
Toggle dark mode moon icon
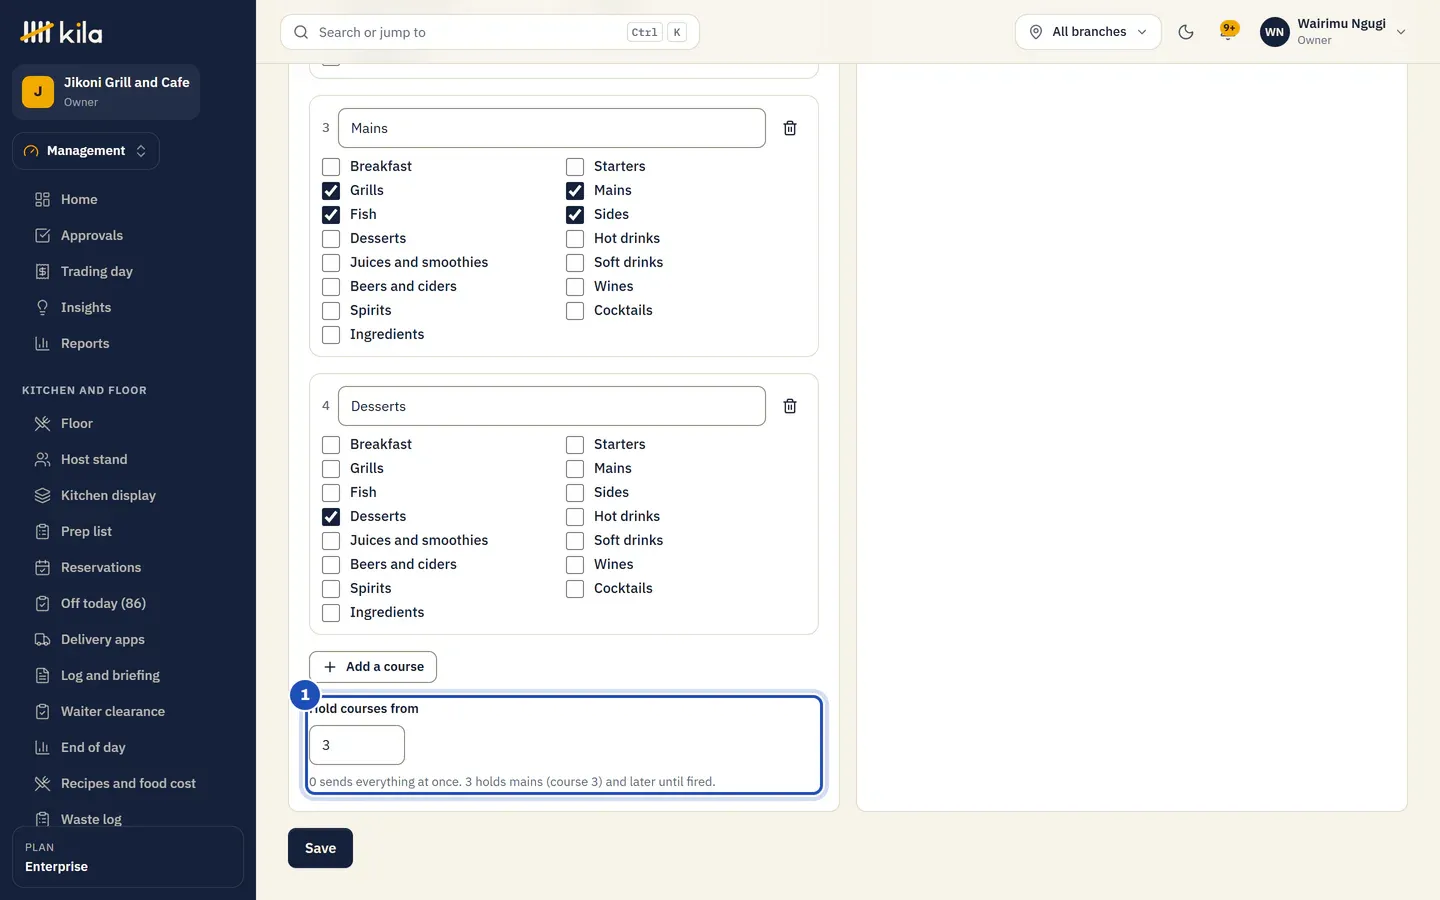(1186, 32)
